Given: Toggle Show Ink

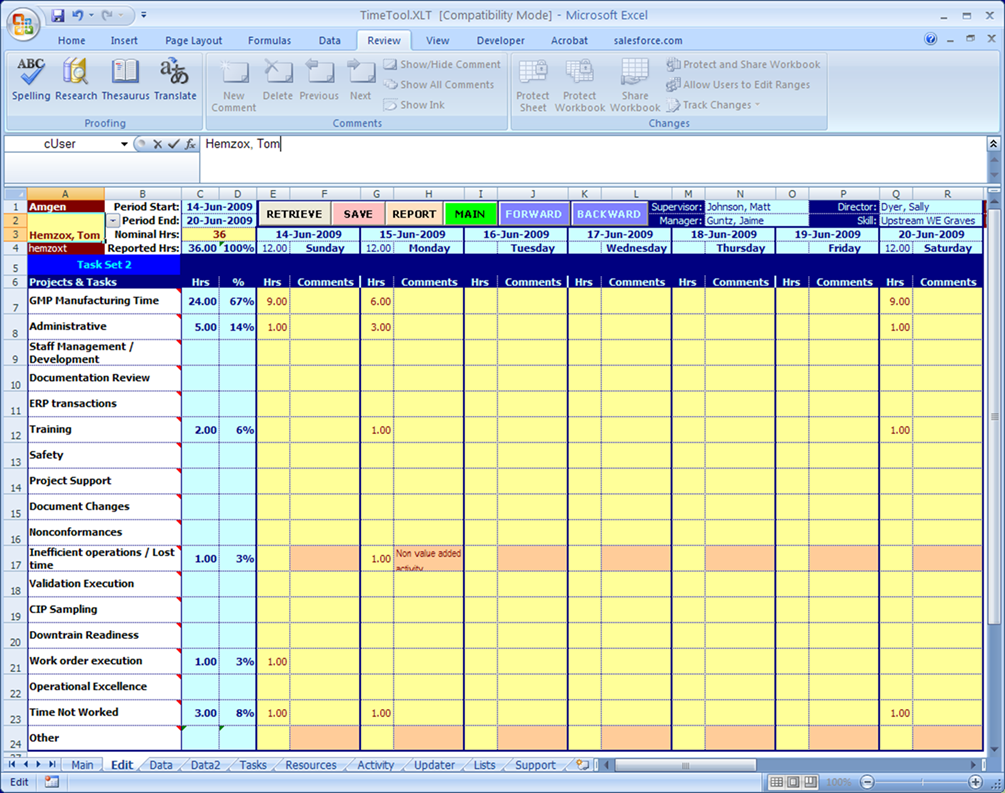Looking at the screenshot, I should (x=414, y=104).
